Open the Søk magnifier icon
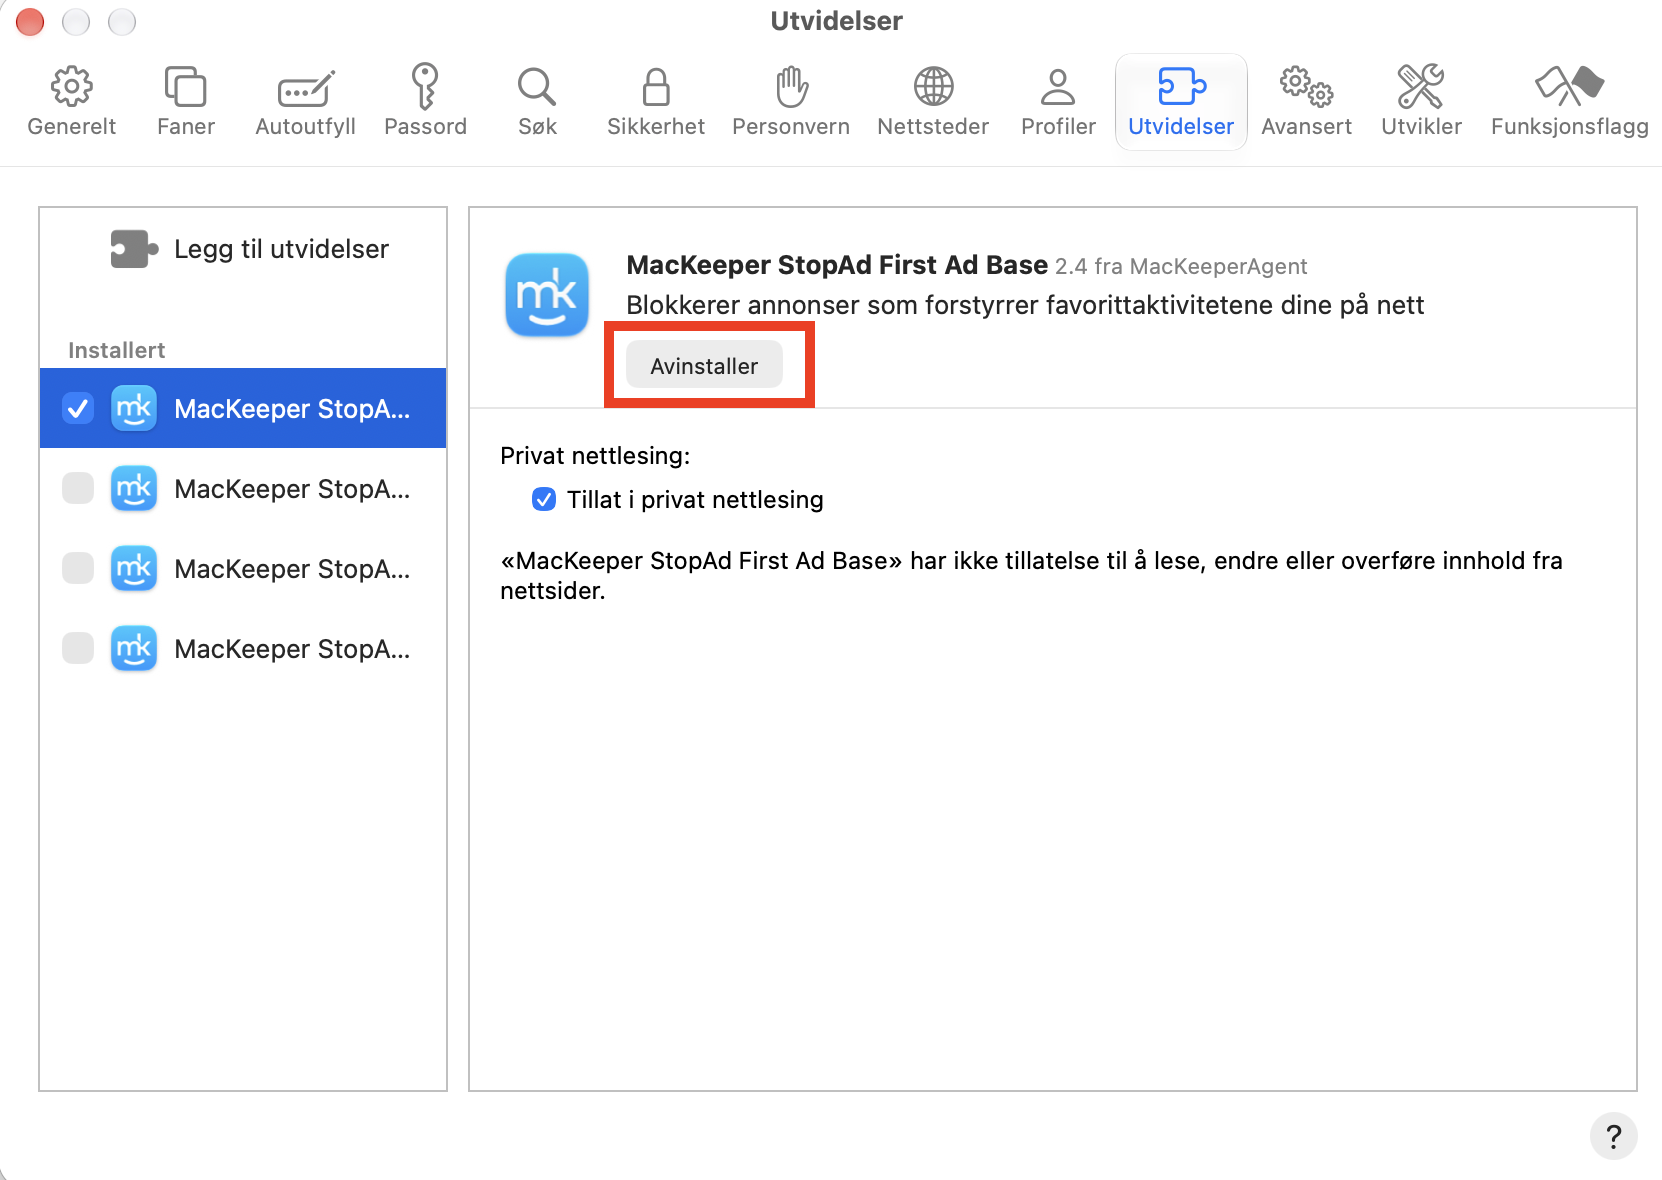The width and height of the screenshot is (1662, 1180). pos(537,87)
